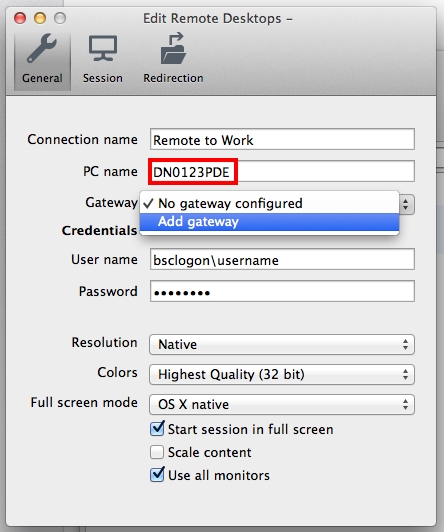
Task: Open the Full screen mode dropdown
Action: click(x=282, y=404)
